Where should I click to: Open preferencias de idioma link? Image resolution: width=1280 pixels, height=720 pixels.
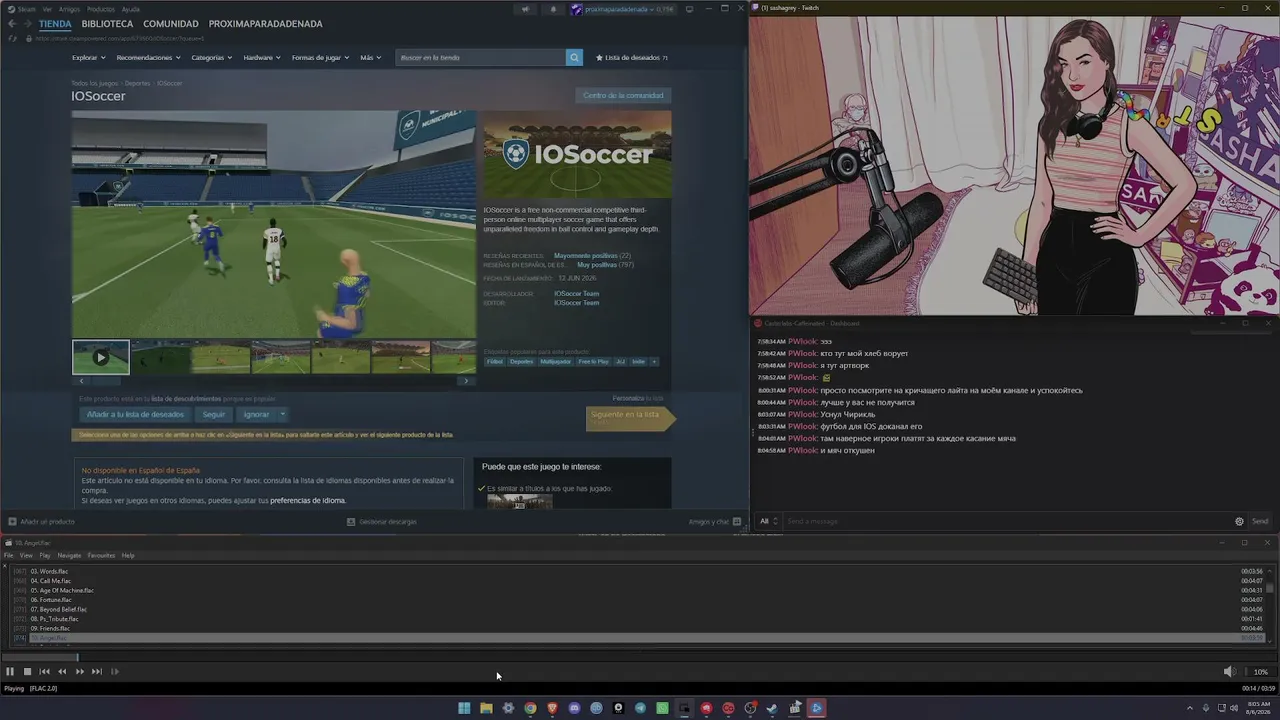(308, 500)
